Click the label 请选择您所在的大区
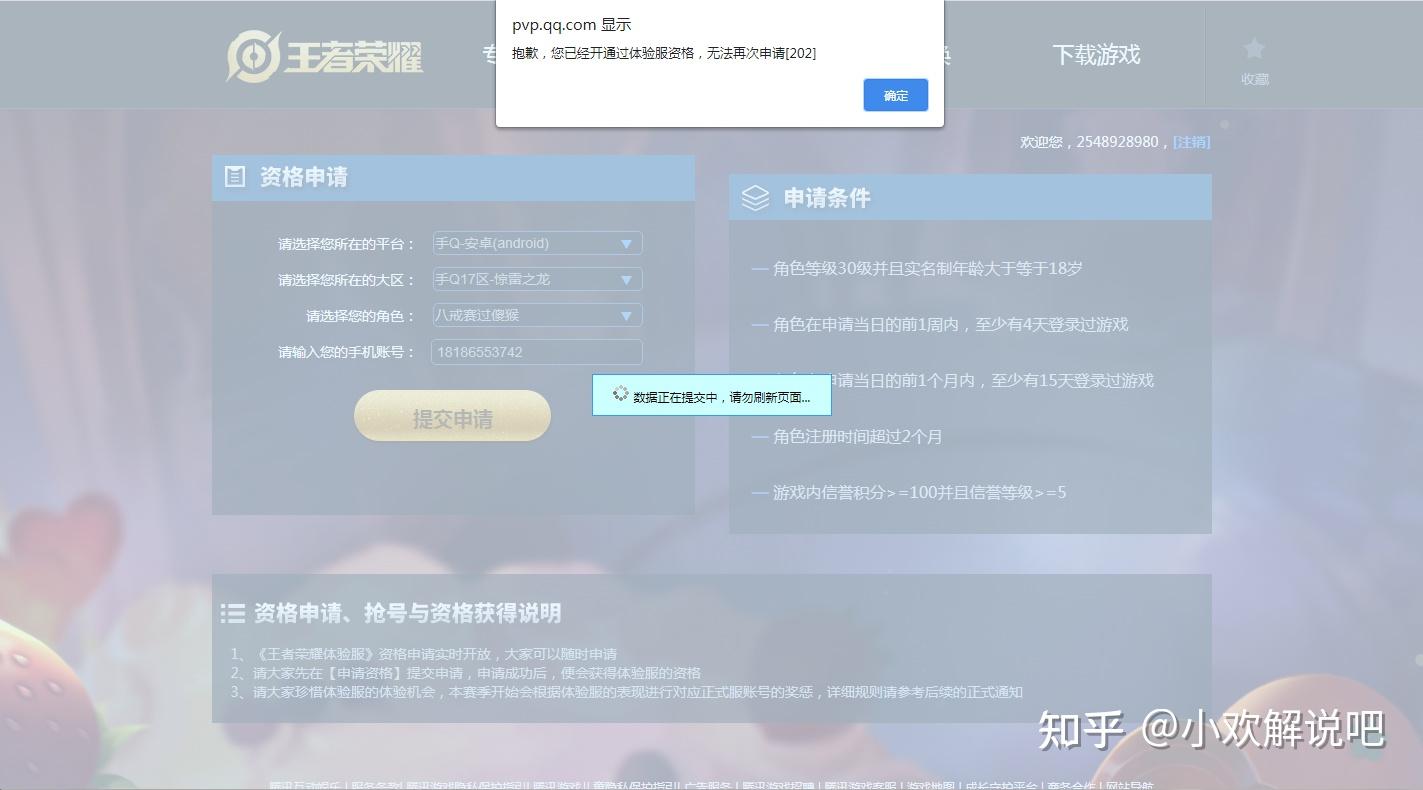This screenshot has width=1423, height=790. coord(346,280)
